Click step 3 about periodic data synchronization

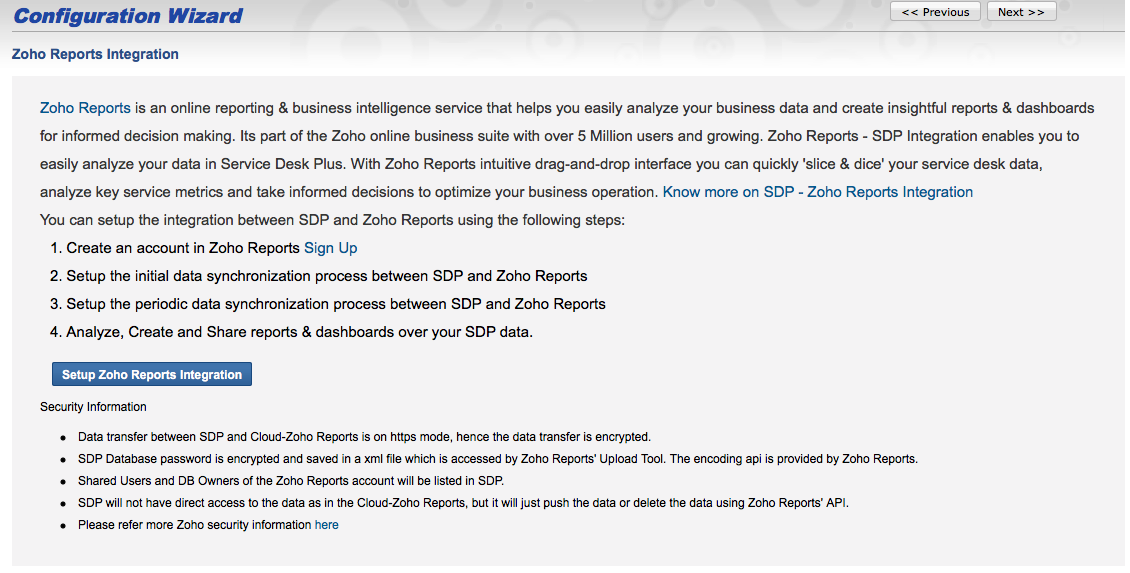point(335,304)
